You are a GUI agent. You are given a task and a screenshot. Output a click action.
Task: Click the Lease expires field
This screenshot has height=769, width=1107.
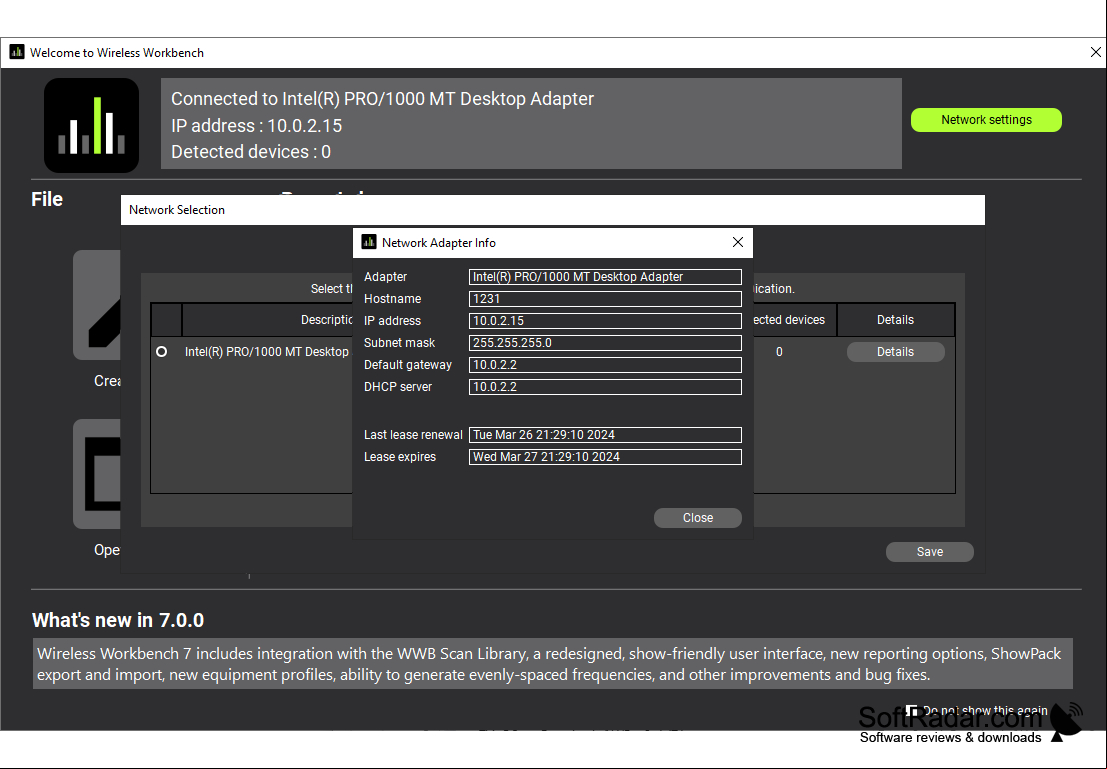tap(605, 457)
